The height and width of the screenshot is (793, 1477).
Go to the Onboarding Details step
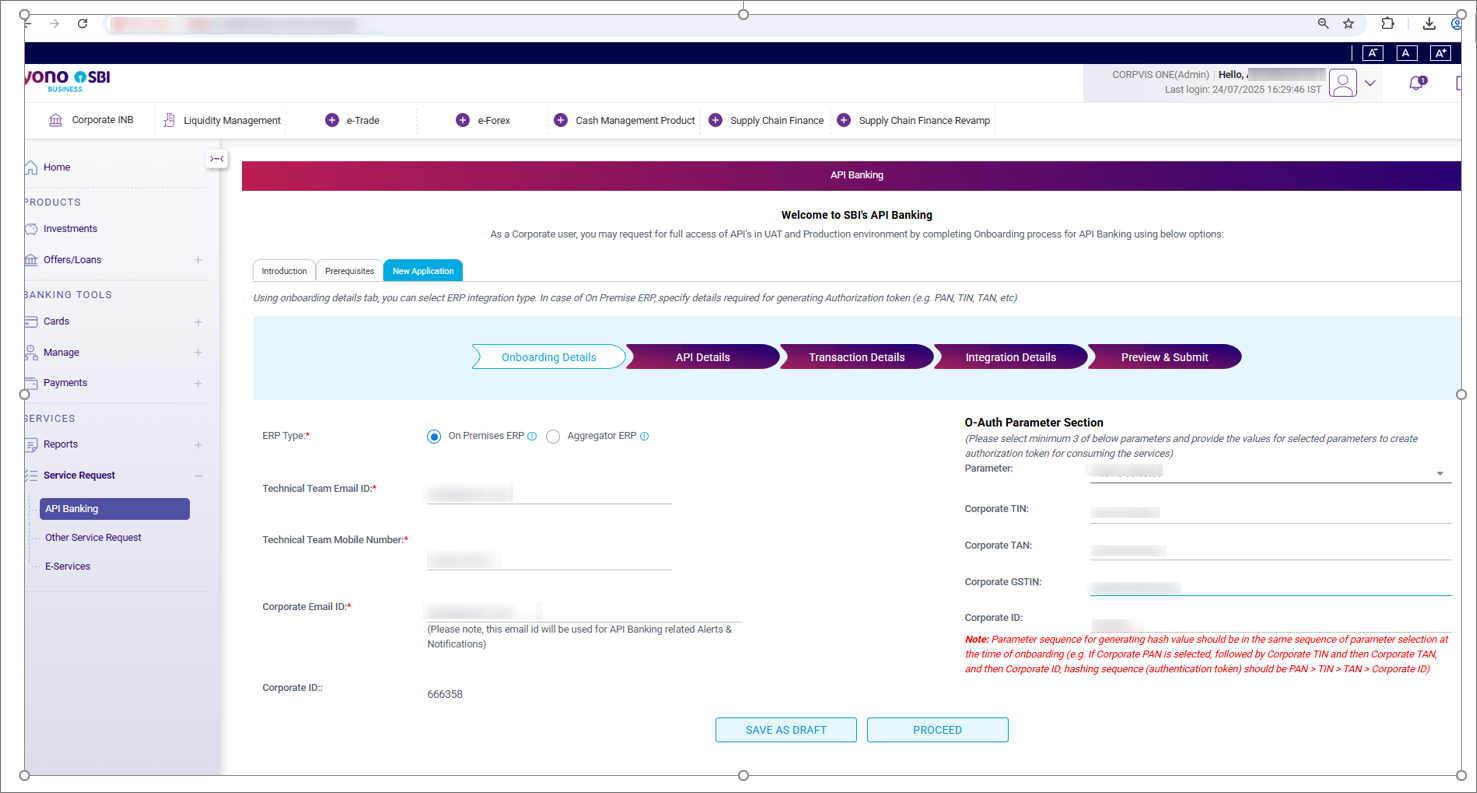pos(549,357)
